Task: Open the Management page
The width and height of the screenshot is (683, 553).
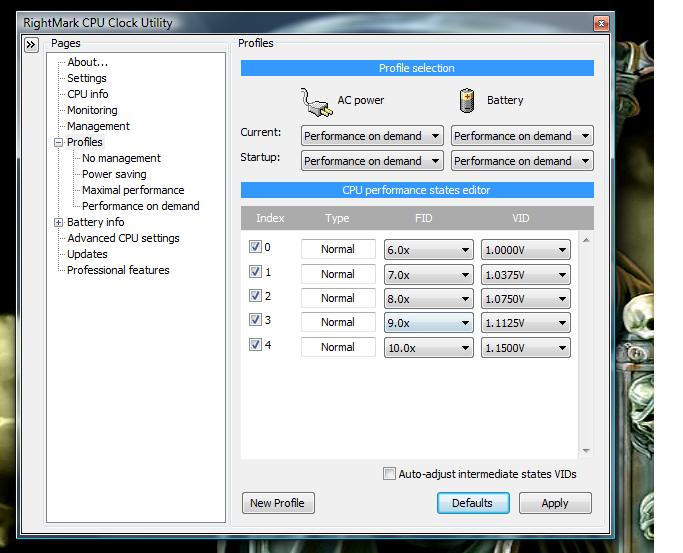Action: click(98, 126)
